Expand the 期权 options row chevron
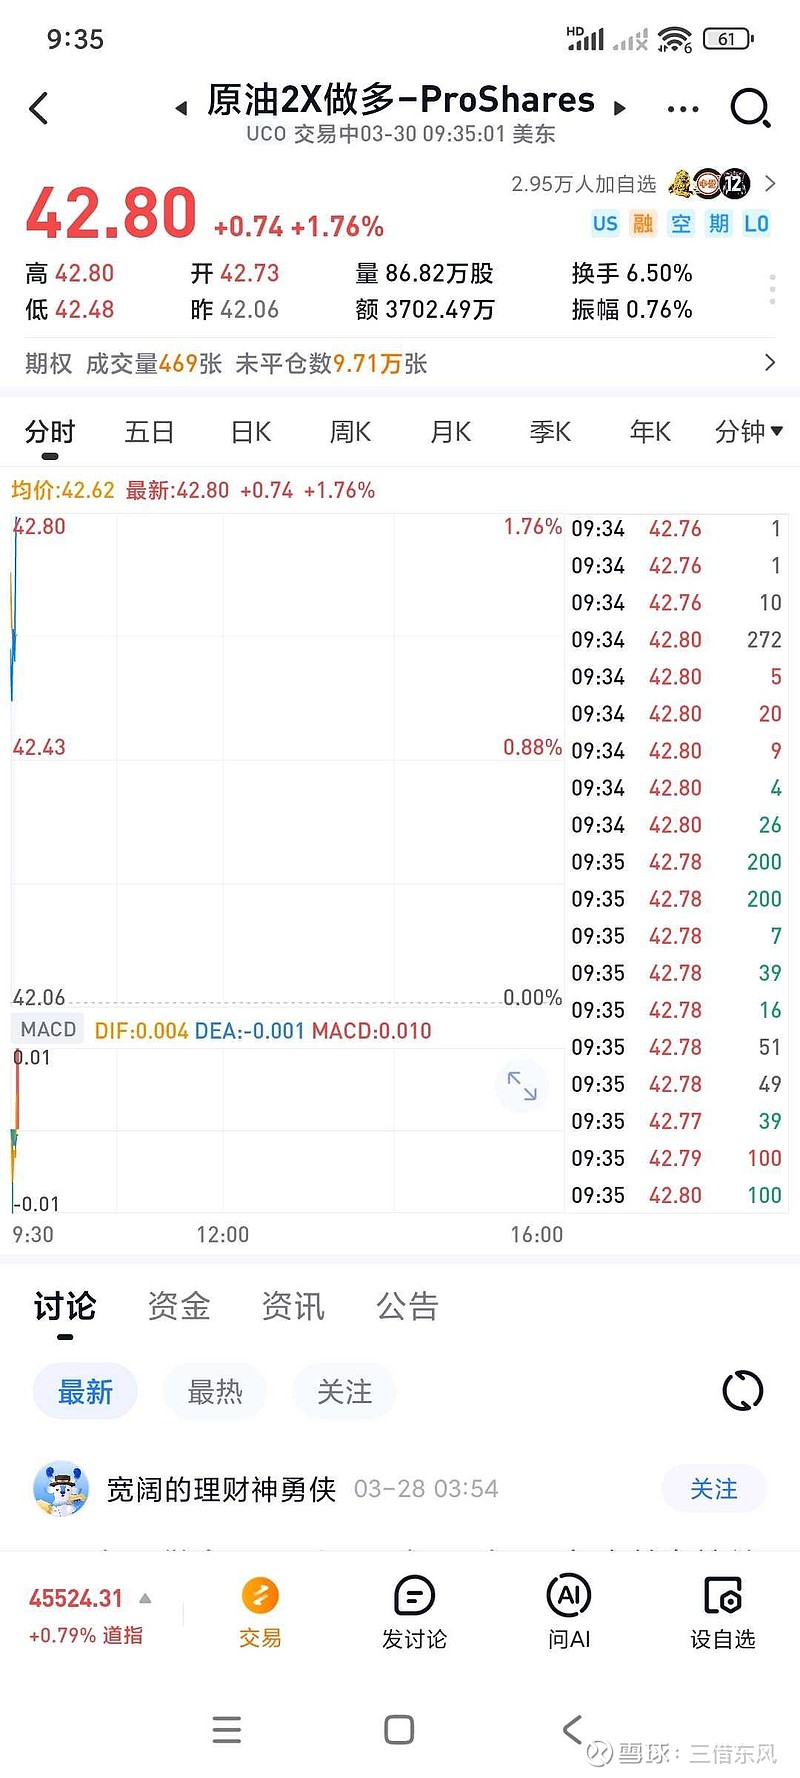 point(769,363)
